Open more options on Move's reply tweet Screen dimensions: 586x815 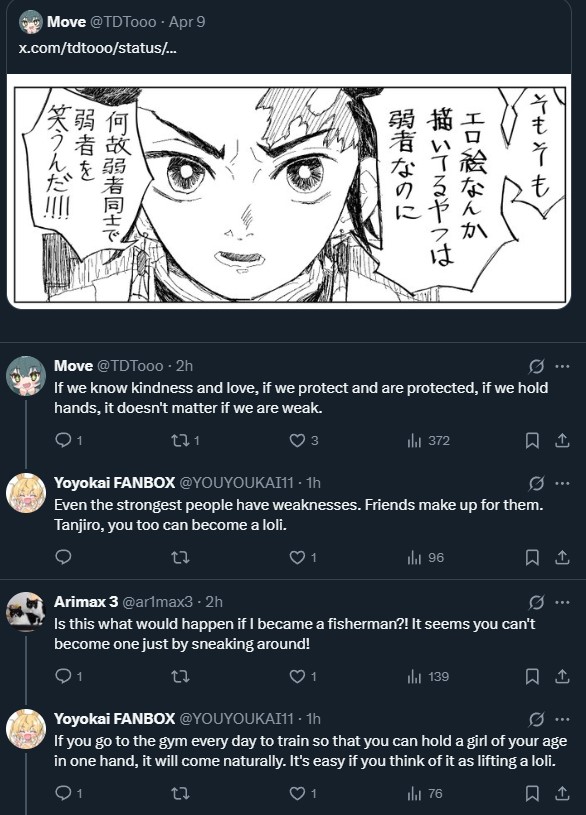[562, 366]
